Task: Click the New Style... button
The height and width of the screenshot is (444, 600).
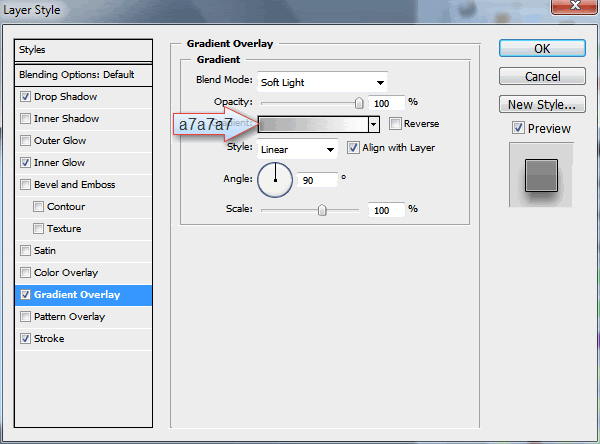Action: point(541,104)
